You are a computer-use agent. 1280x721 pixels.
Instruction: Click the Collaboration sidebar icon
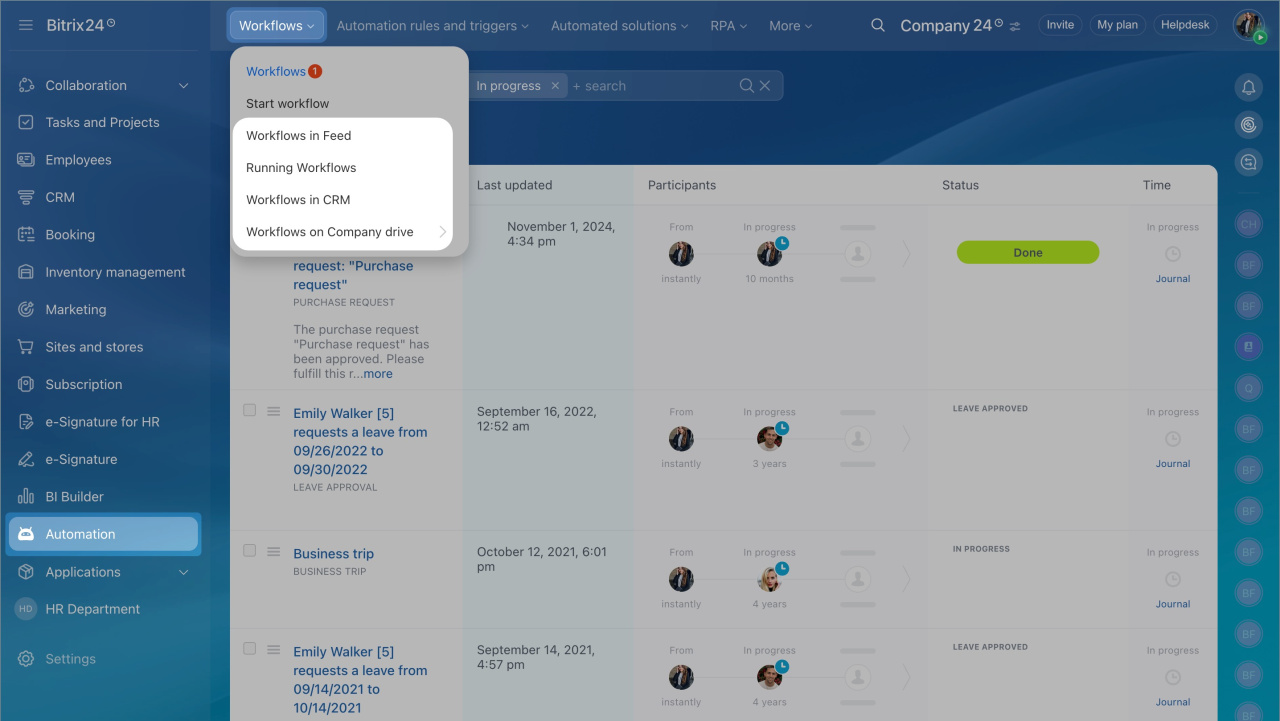27,85
